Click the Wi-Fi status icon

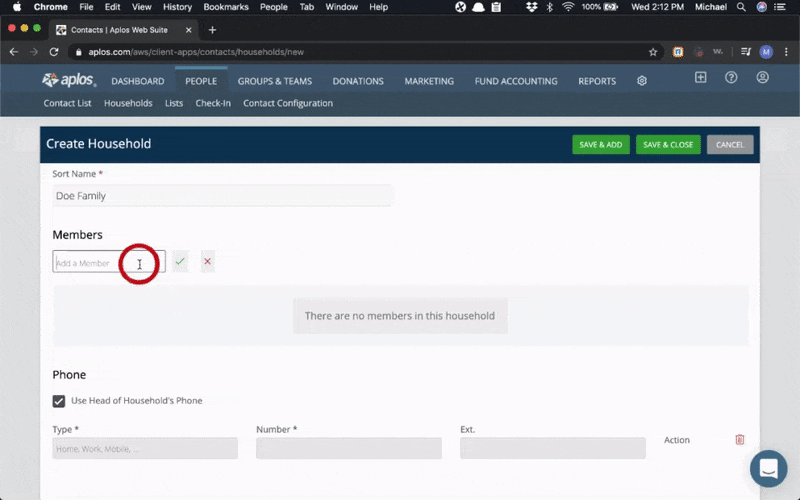(567, 7)
